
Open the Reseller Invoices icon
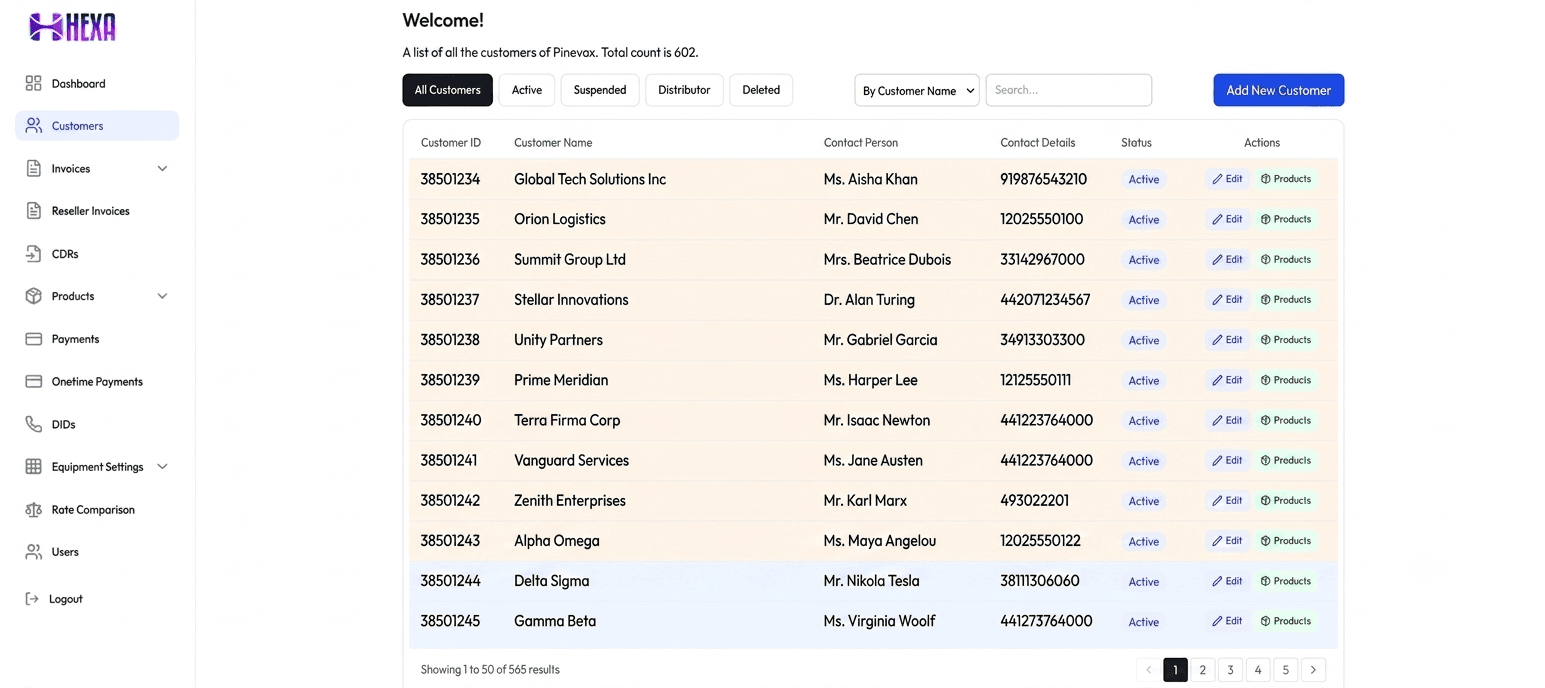pos(34,211)
